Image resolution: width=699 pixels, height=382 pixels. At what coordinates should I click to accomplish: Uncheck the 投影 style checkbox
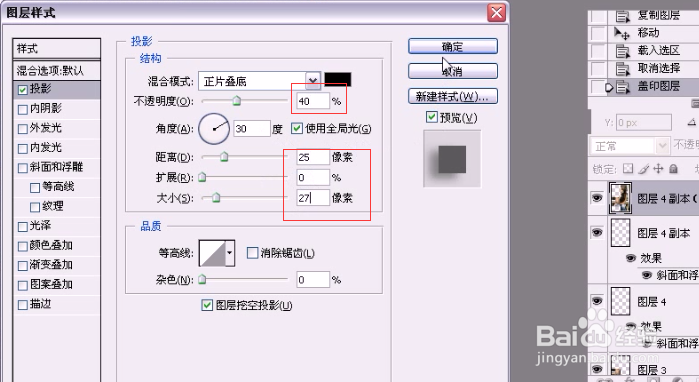(23, 90)
